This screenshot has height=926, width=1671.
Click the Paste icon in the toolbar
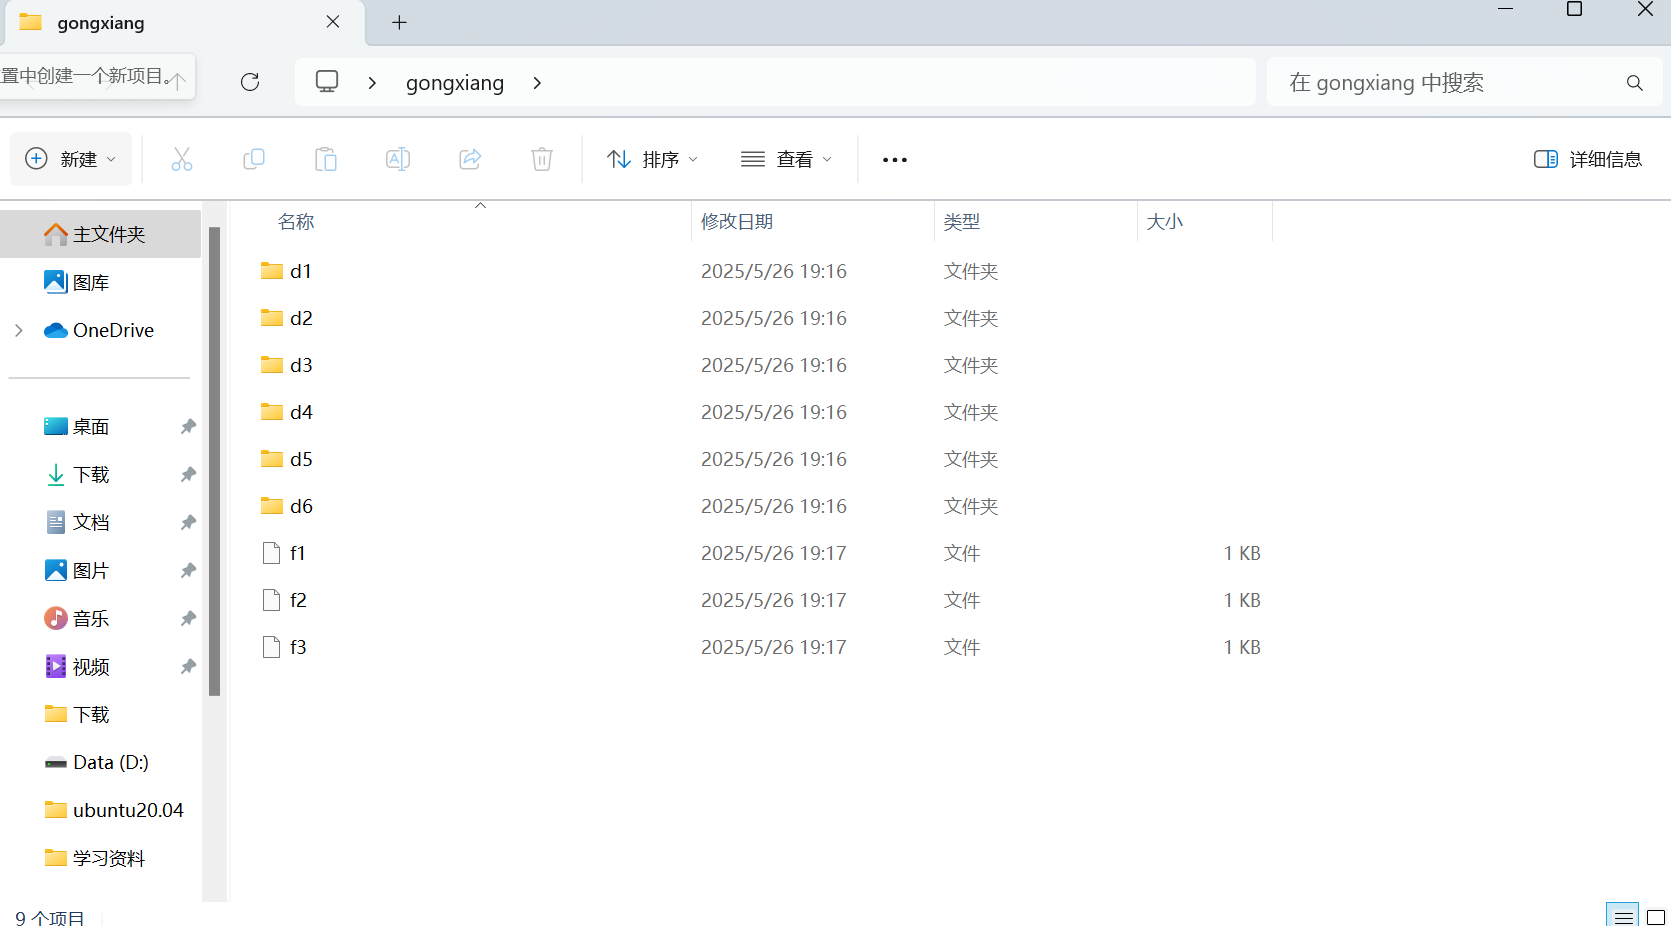(x=326, y=159)
